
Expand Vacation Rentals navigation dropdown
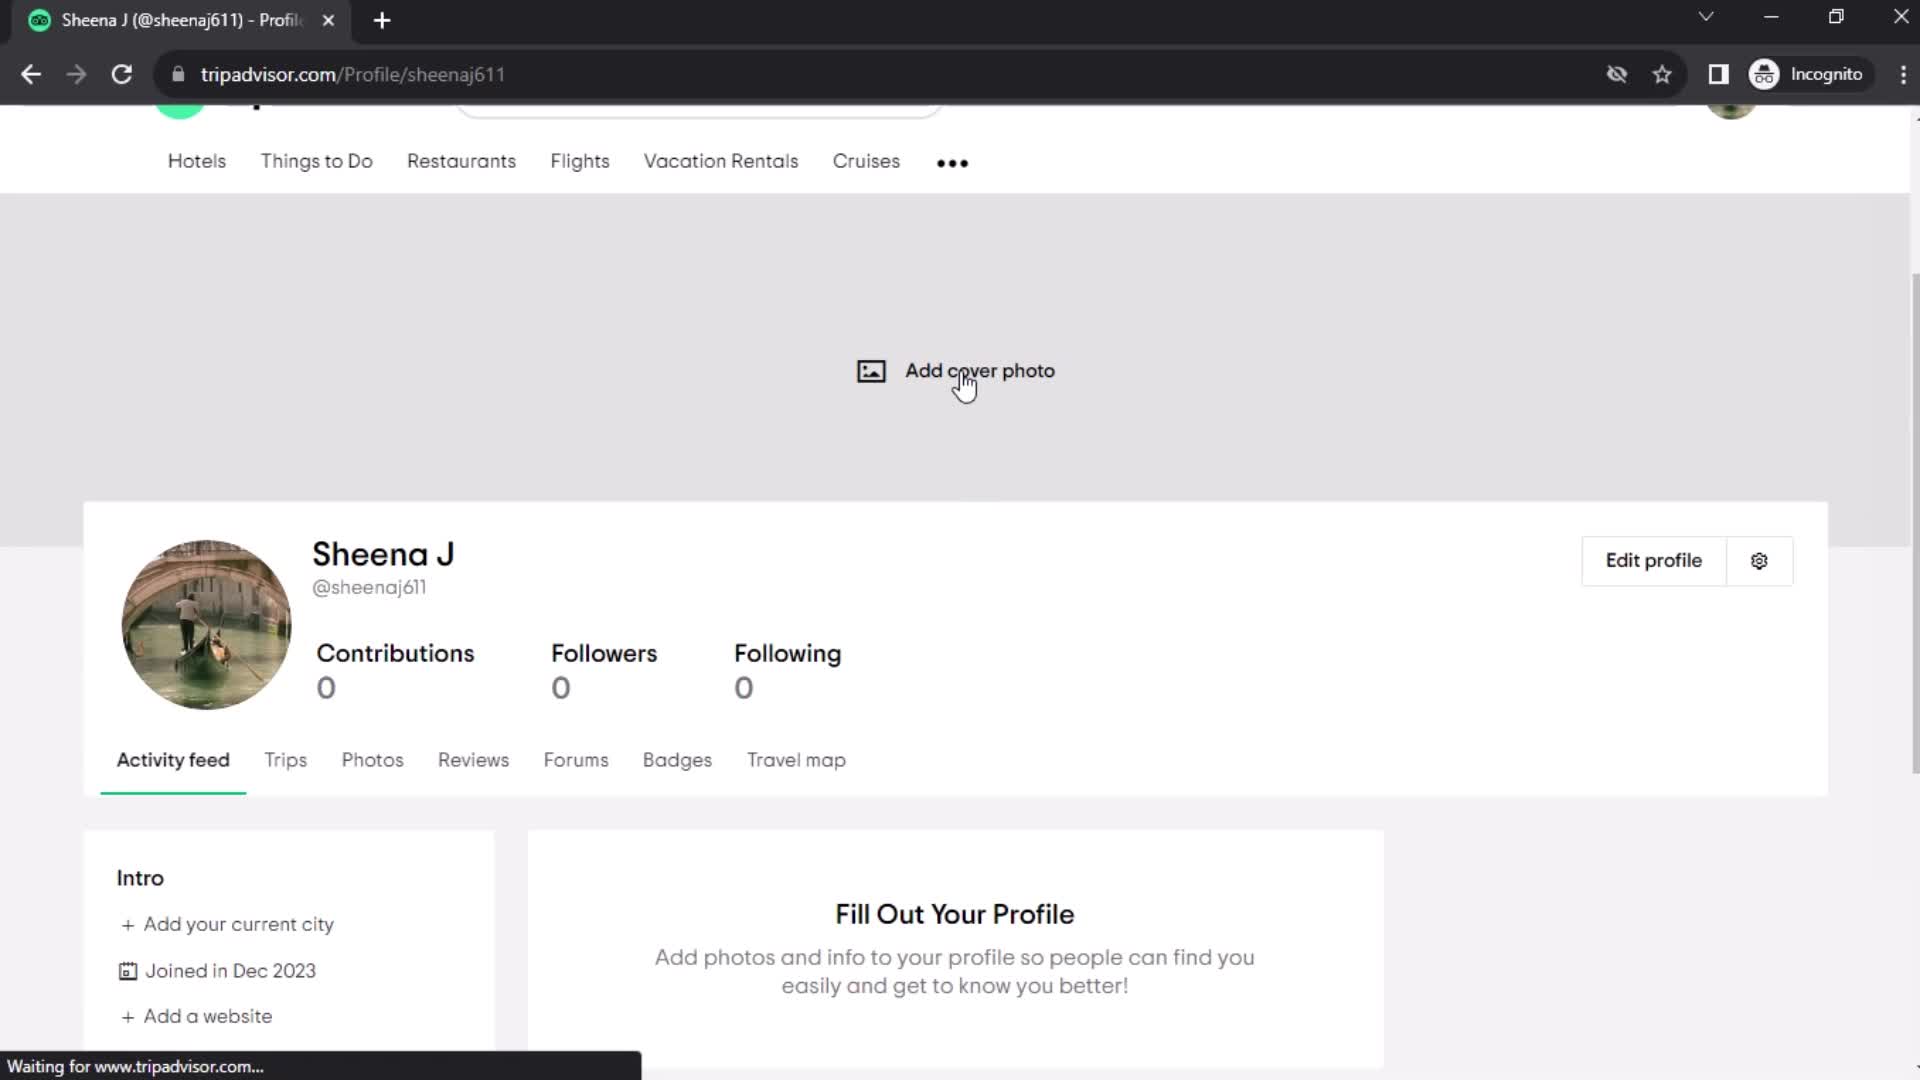720,161
